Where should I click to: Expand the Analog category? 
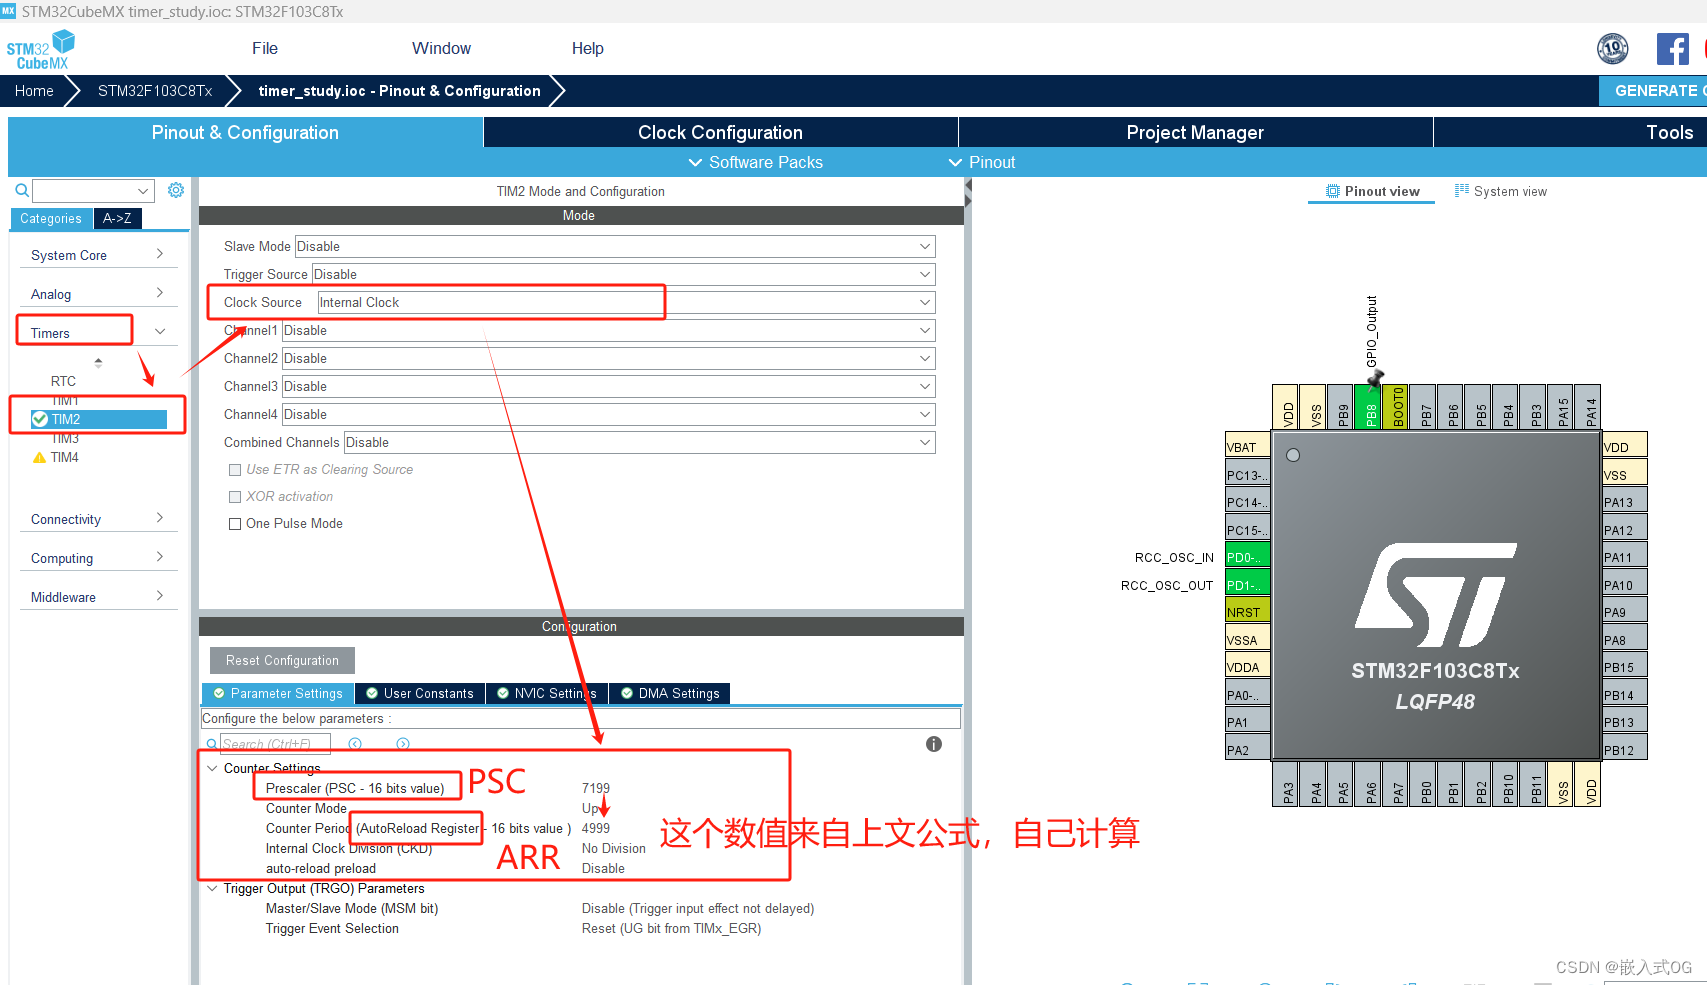coord(98,294)
